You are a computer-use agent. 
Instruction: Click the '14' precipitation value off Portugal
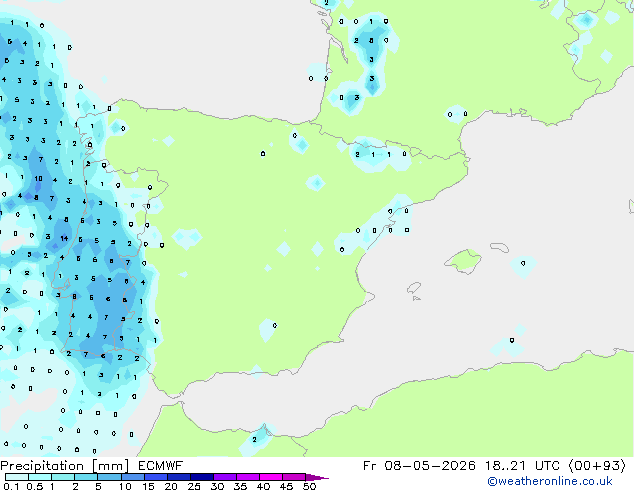pos(64,239)
